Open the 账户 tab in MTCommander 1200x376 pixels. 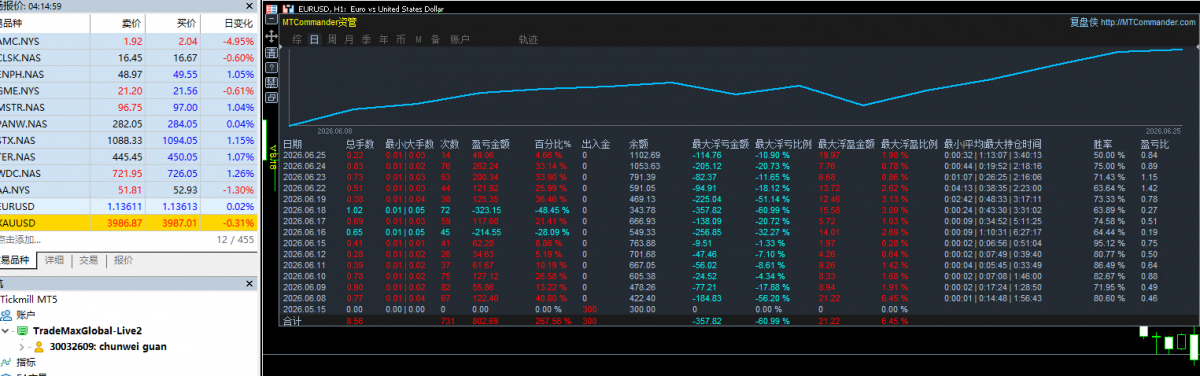460,40
